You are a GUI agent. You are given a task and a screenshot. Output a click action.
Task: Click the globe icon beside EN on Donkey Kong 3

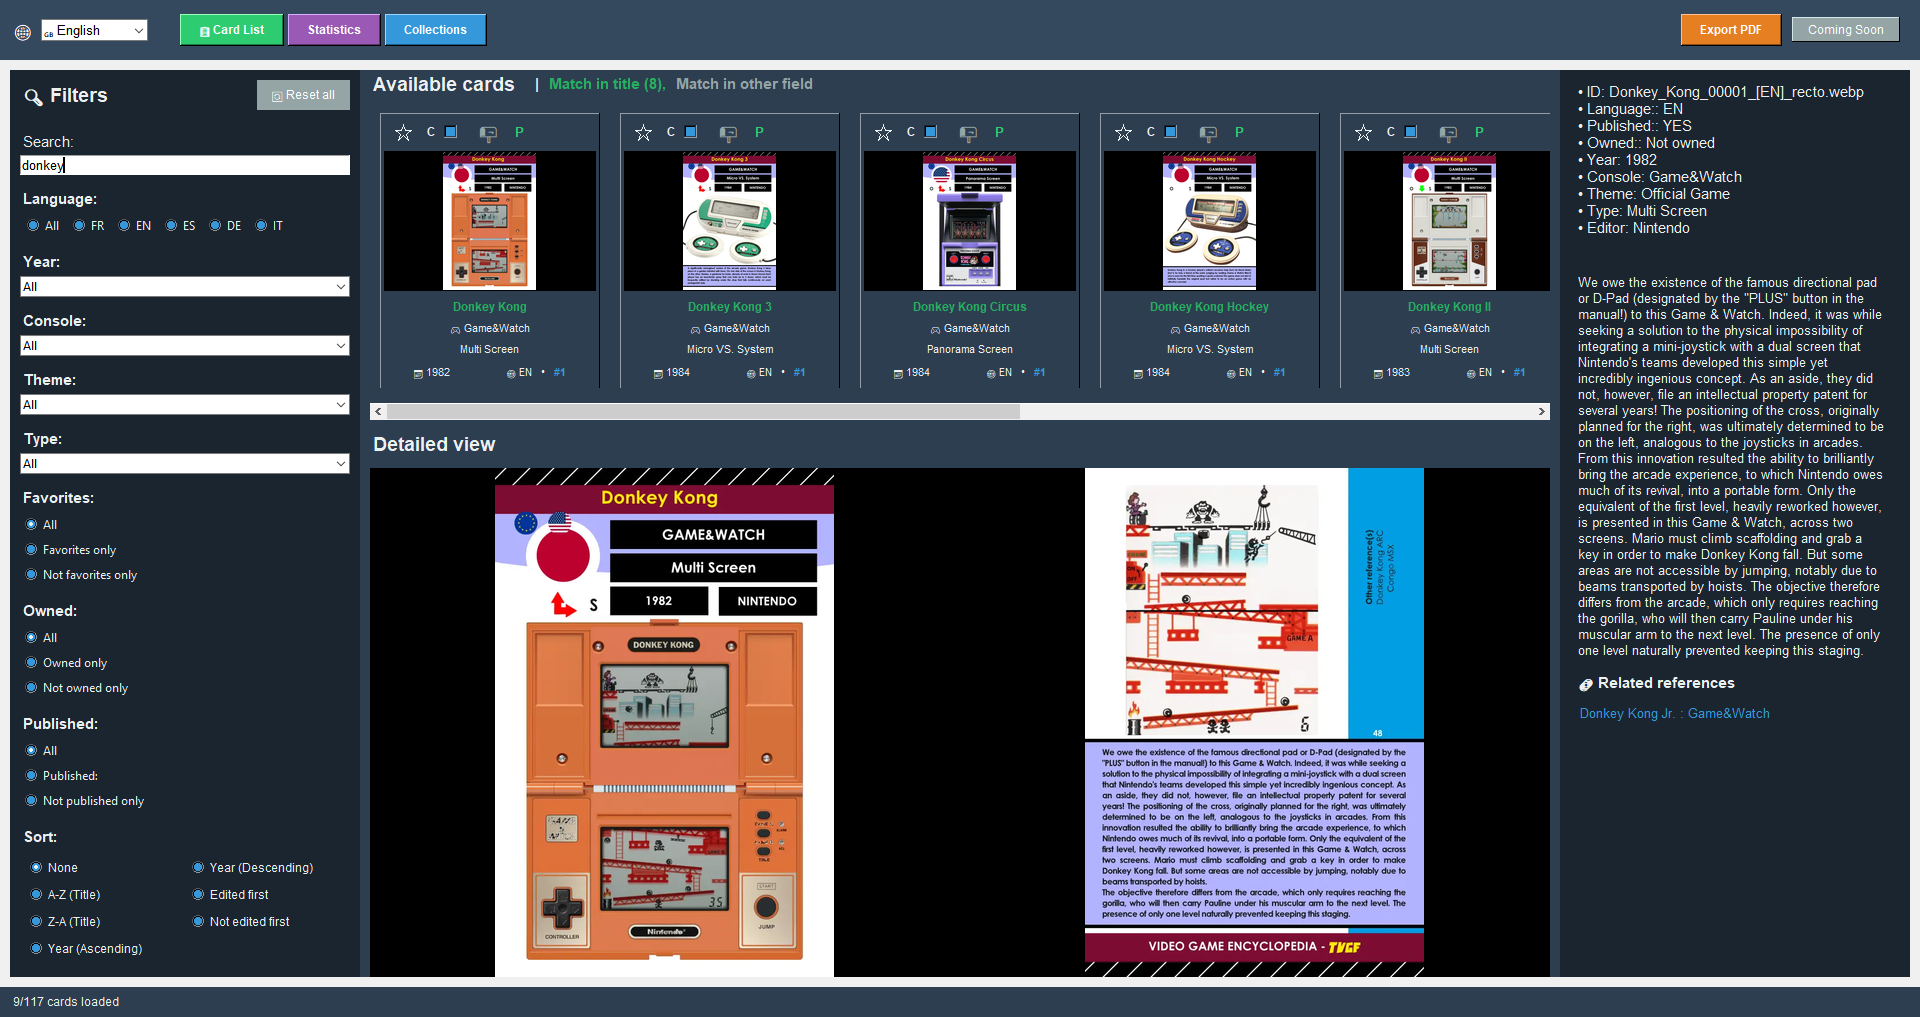pyautogui.click(x=751, y=373)
